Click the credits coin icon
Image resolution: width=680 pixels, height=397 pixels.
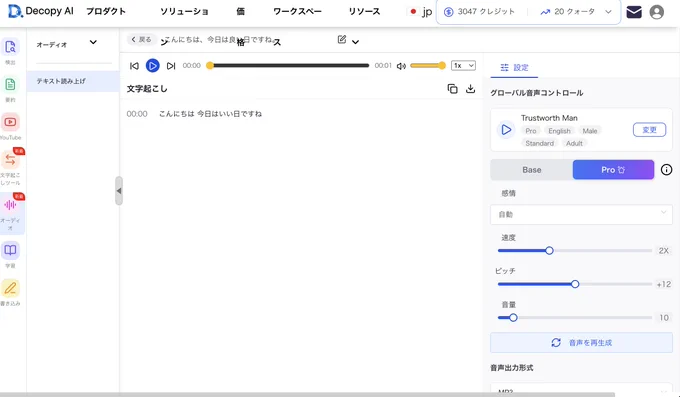click(x=449, y=12)
